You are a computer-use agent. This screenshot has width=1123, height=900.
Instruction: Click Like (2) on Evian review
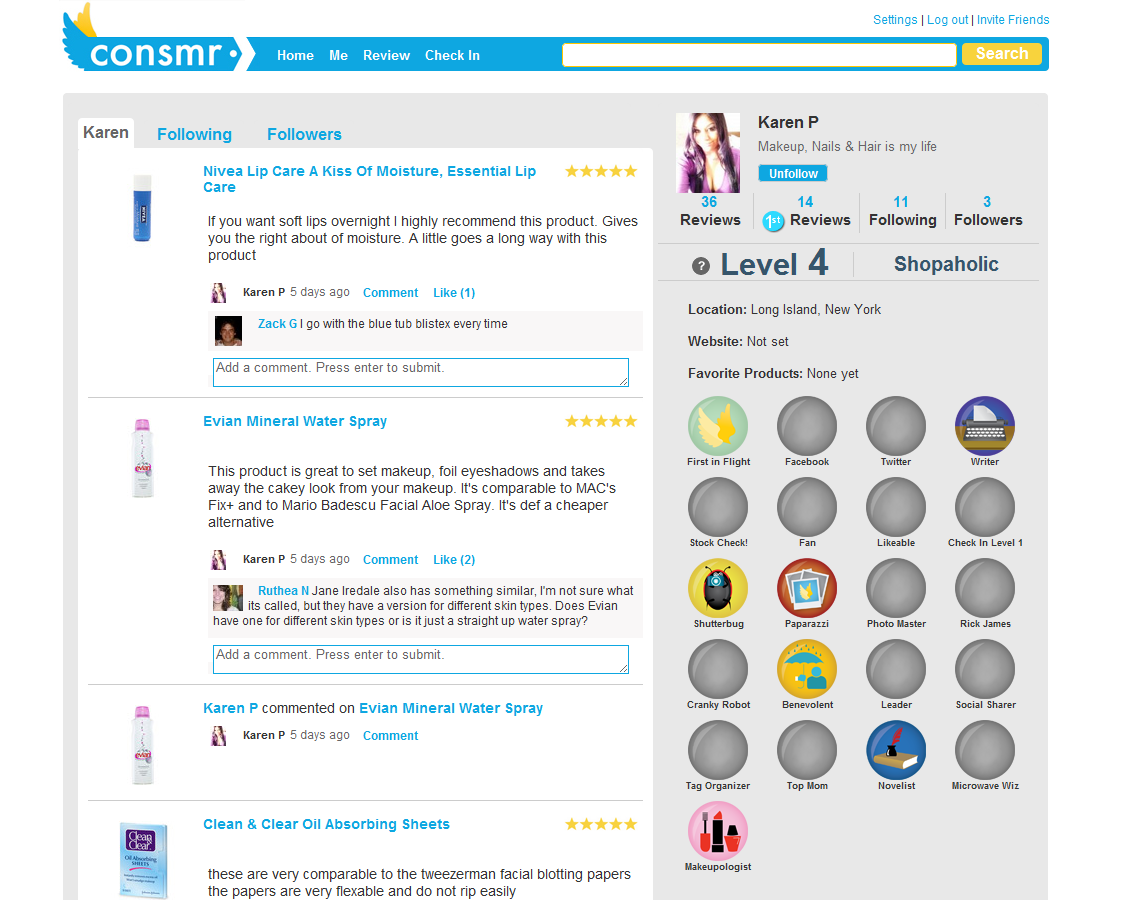pyautogui.click(x=454, y=559)
